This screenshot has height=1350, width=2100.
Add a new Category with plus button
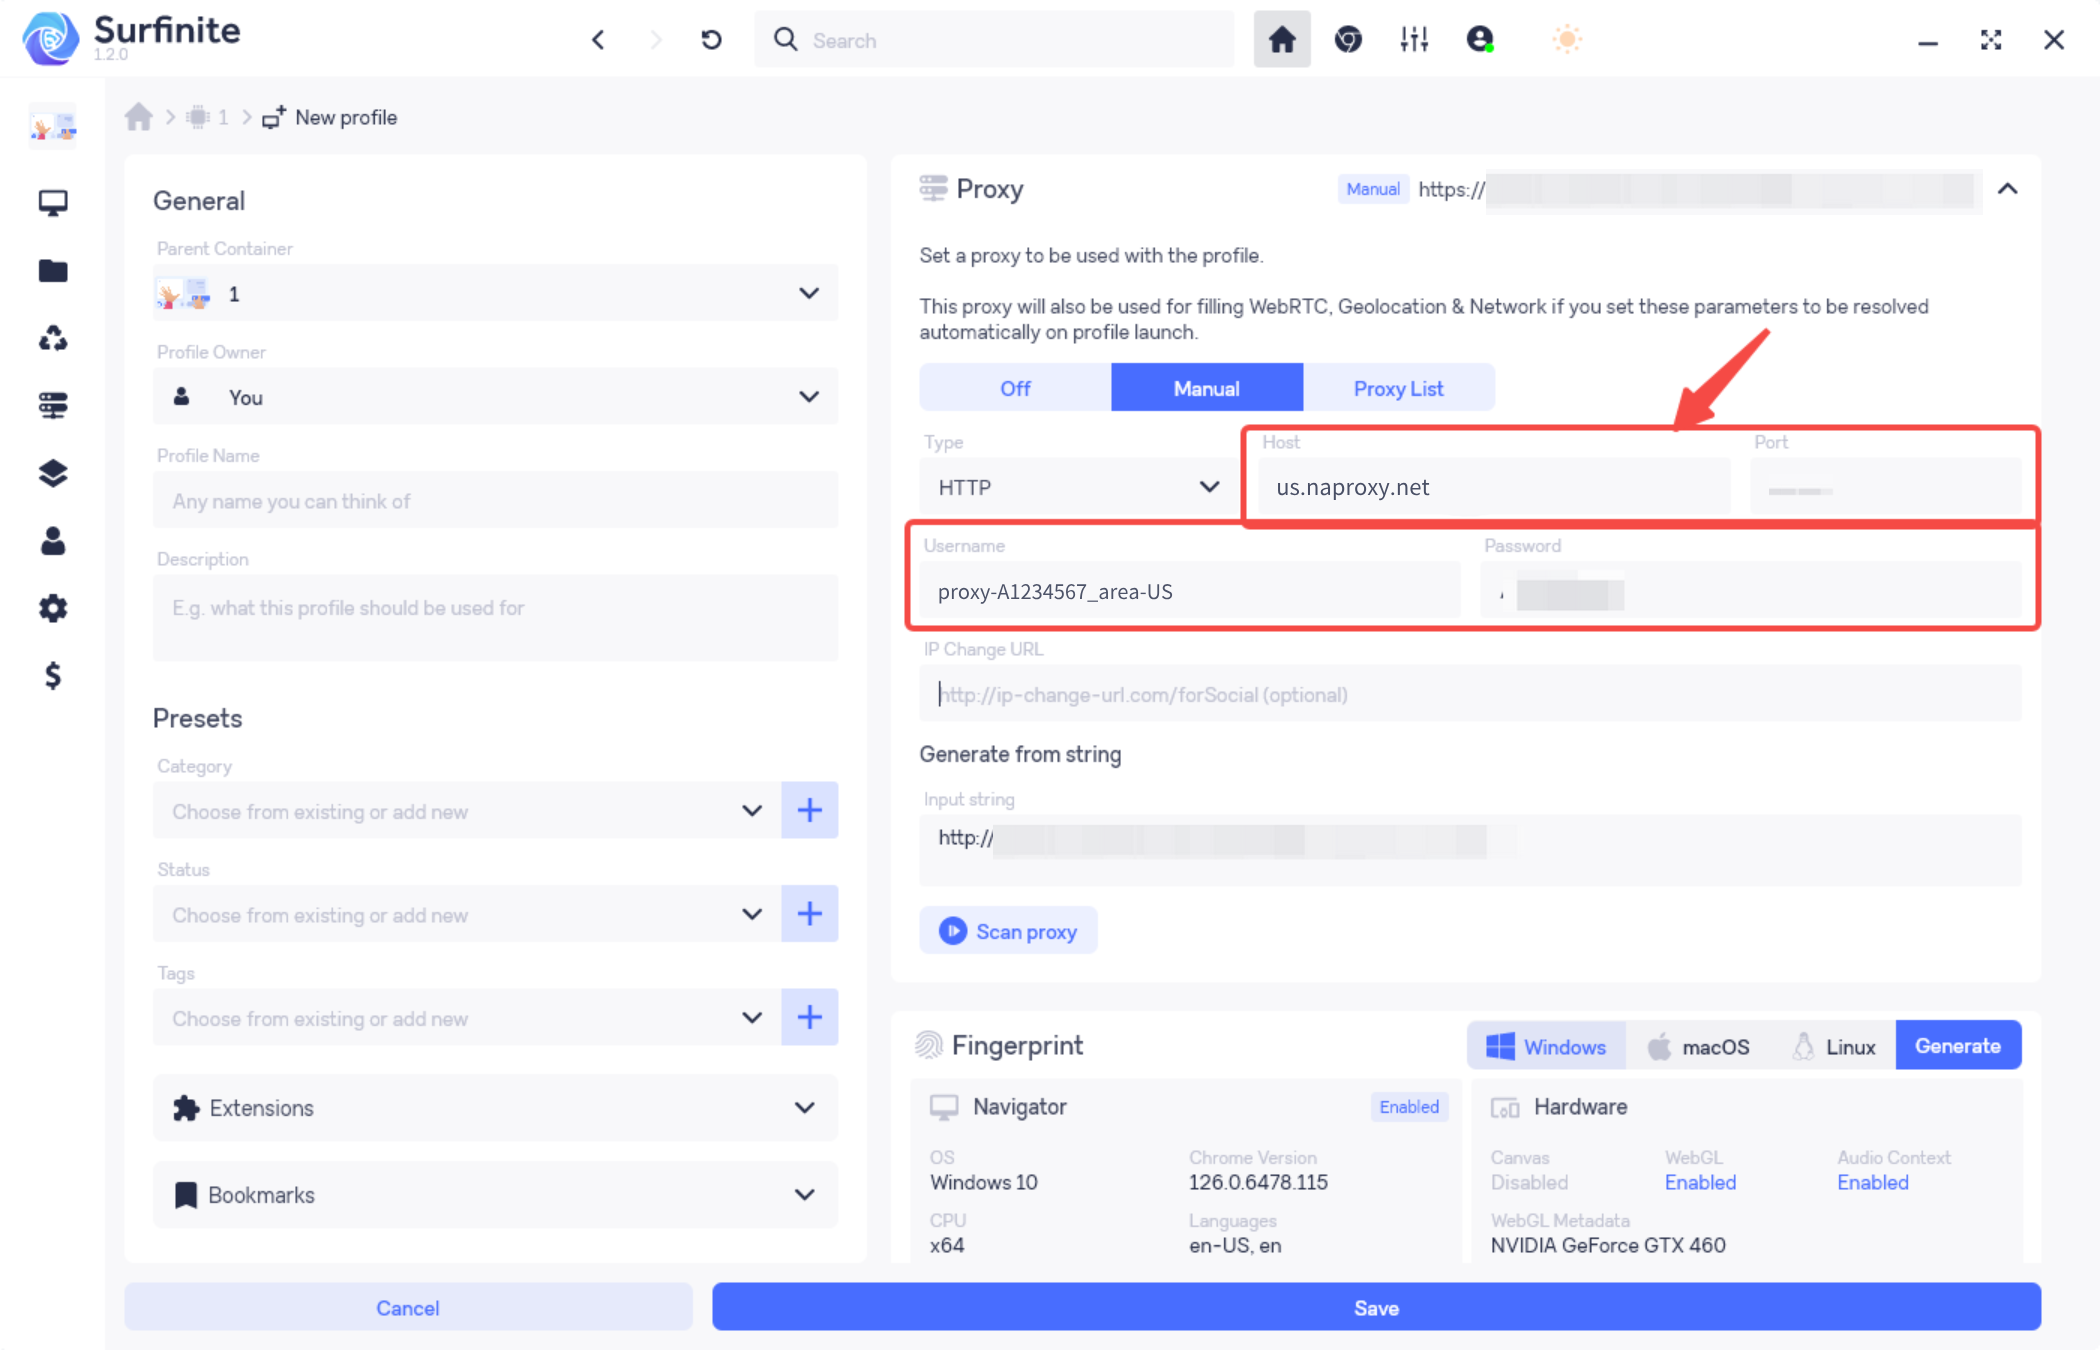pos(809,810)
